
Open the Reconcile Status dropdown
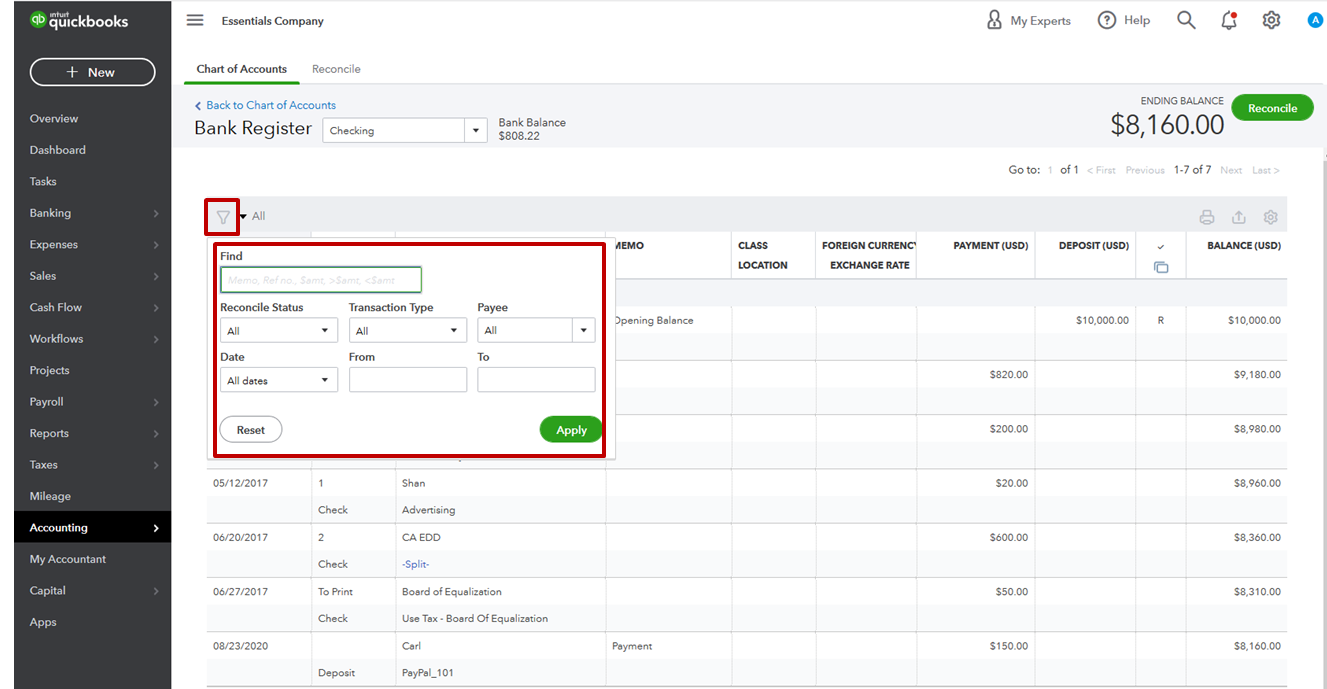278,330
